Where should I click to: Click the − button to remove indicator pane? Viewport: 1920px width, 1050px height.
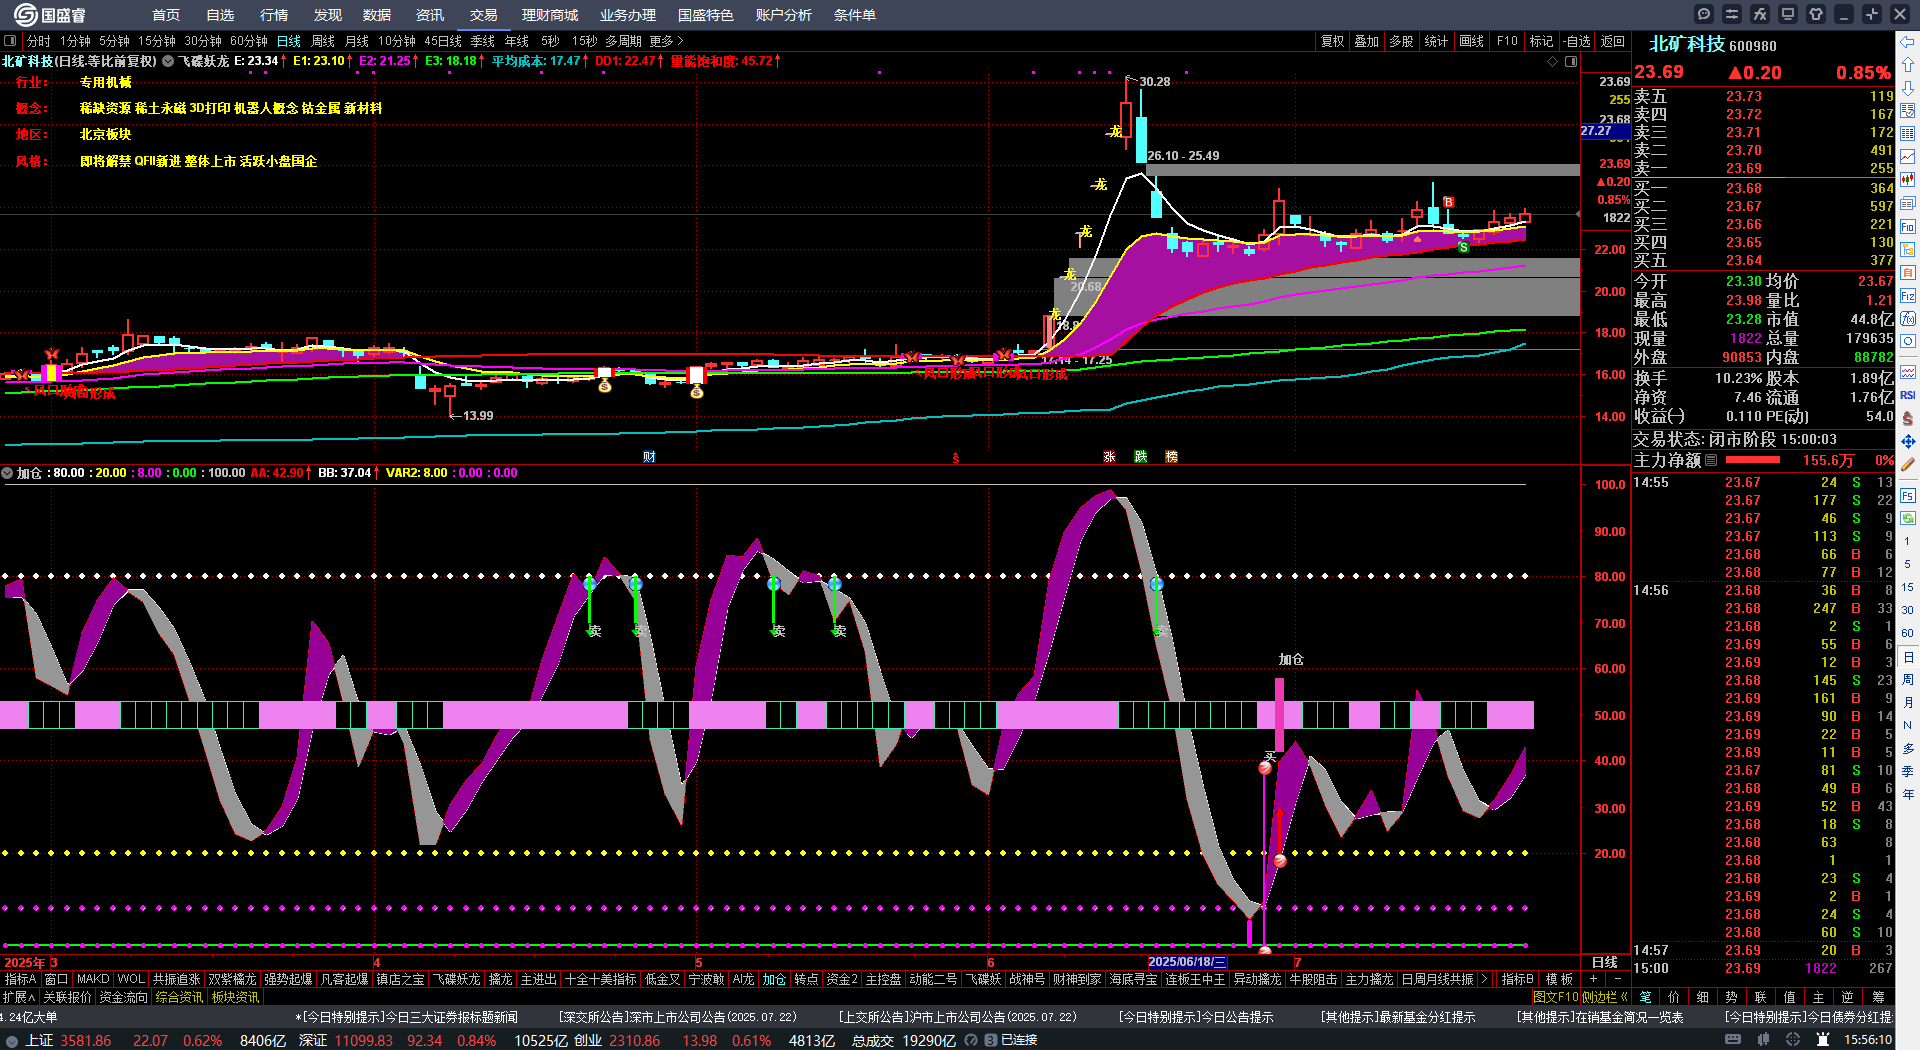(1617, 979)
